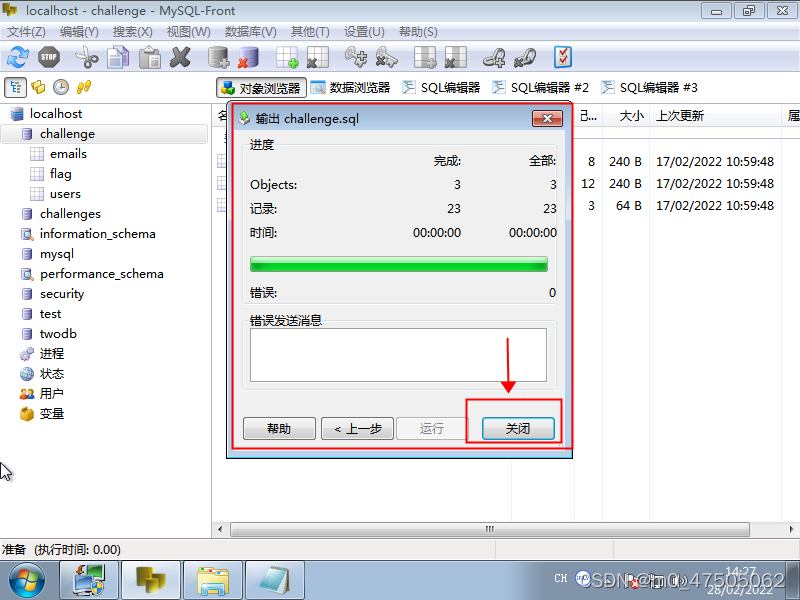The width and height of the screenshot is (800, 600).
Task: Click the footprints sidebar icon
Action: [84, 87]
